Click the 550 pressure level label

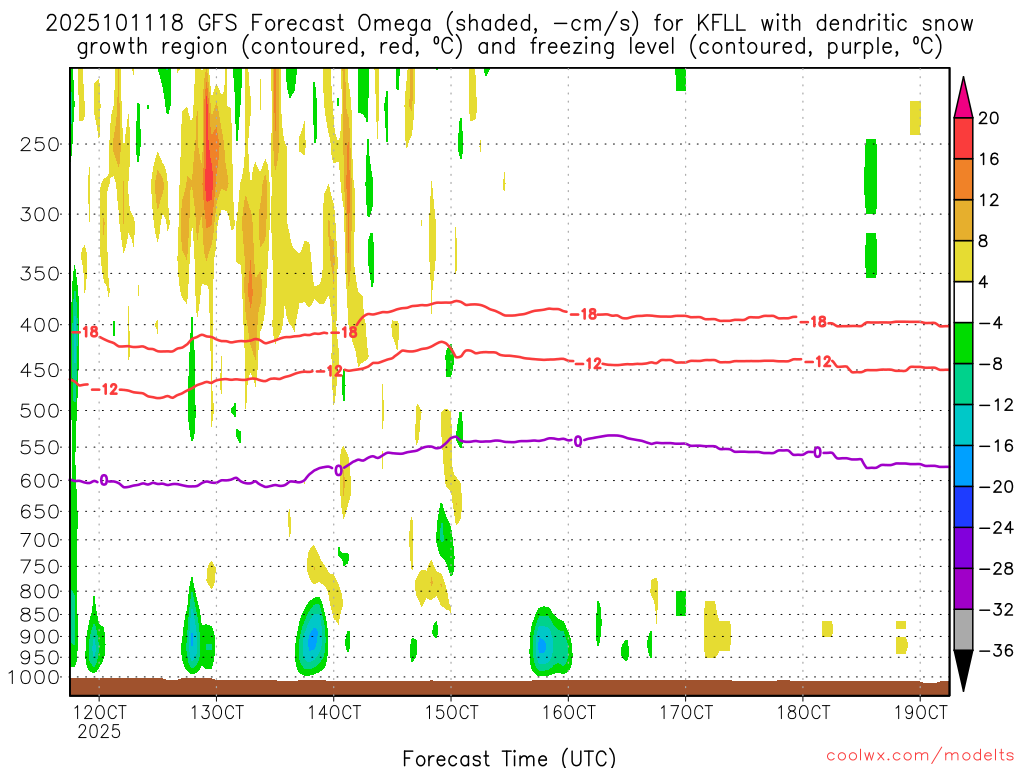pyautogui.click(x=40, y=447)
